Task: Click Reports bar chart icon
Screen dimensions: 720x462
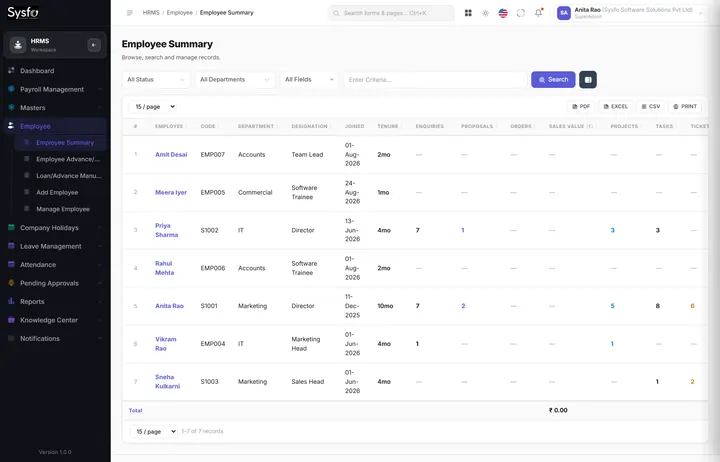Action: (x=11, y=301)
